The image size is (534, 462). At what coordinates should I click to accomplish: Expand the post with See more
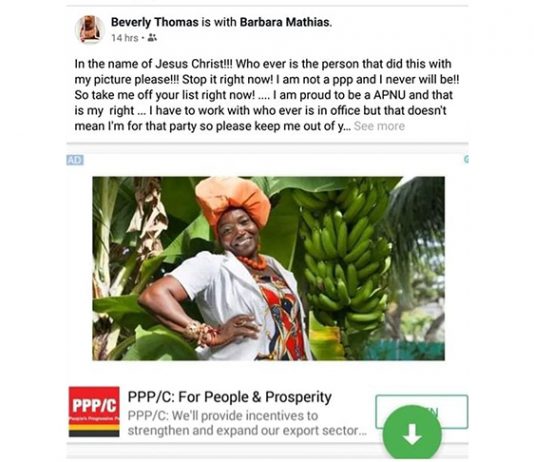click(x=379, y=126)
